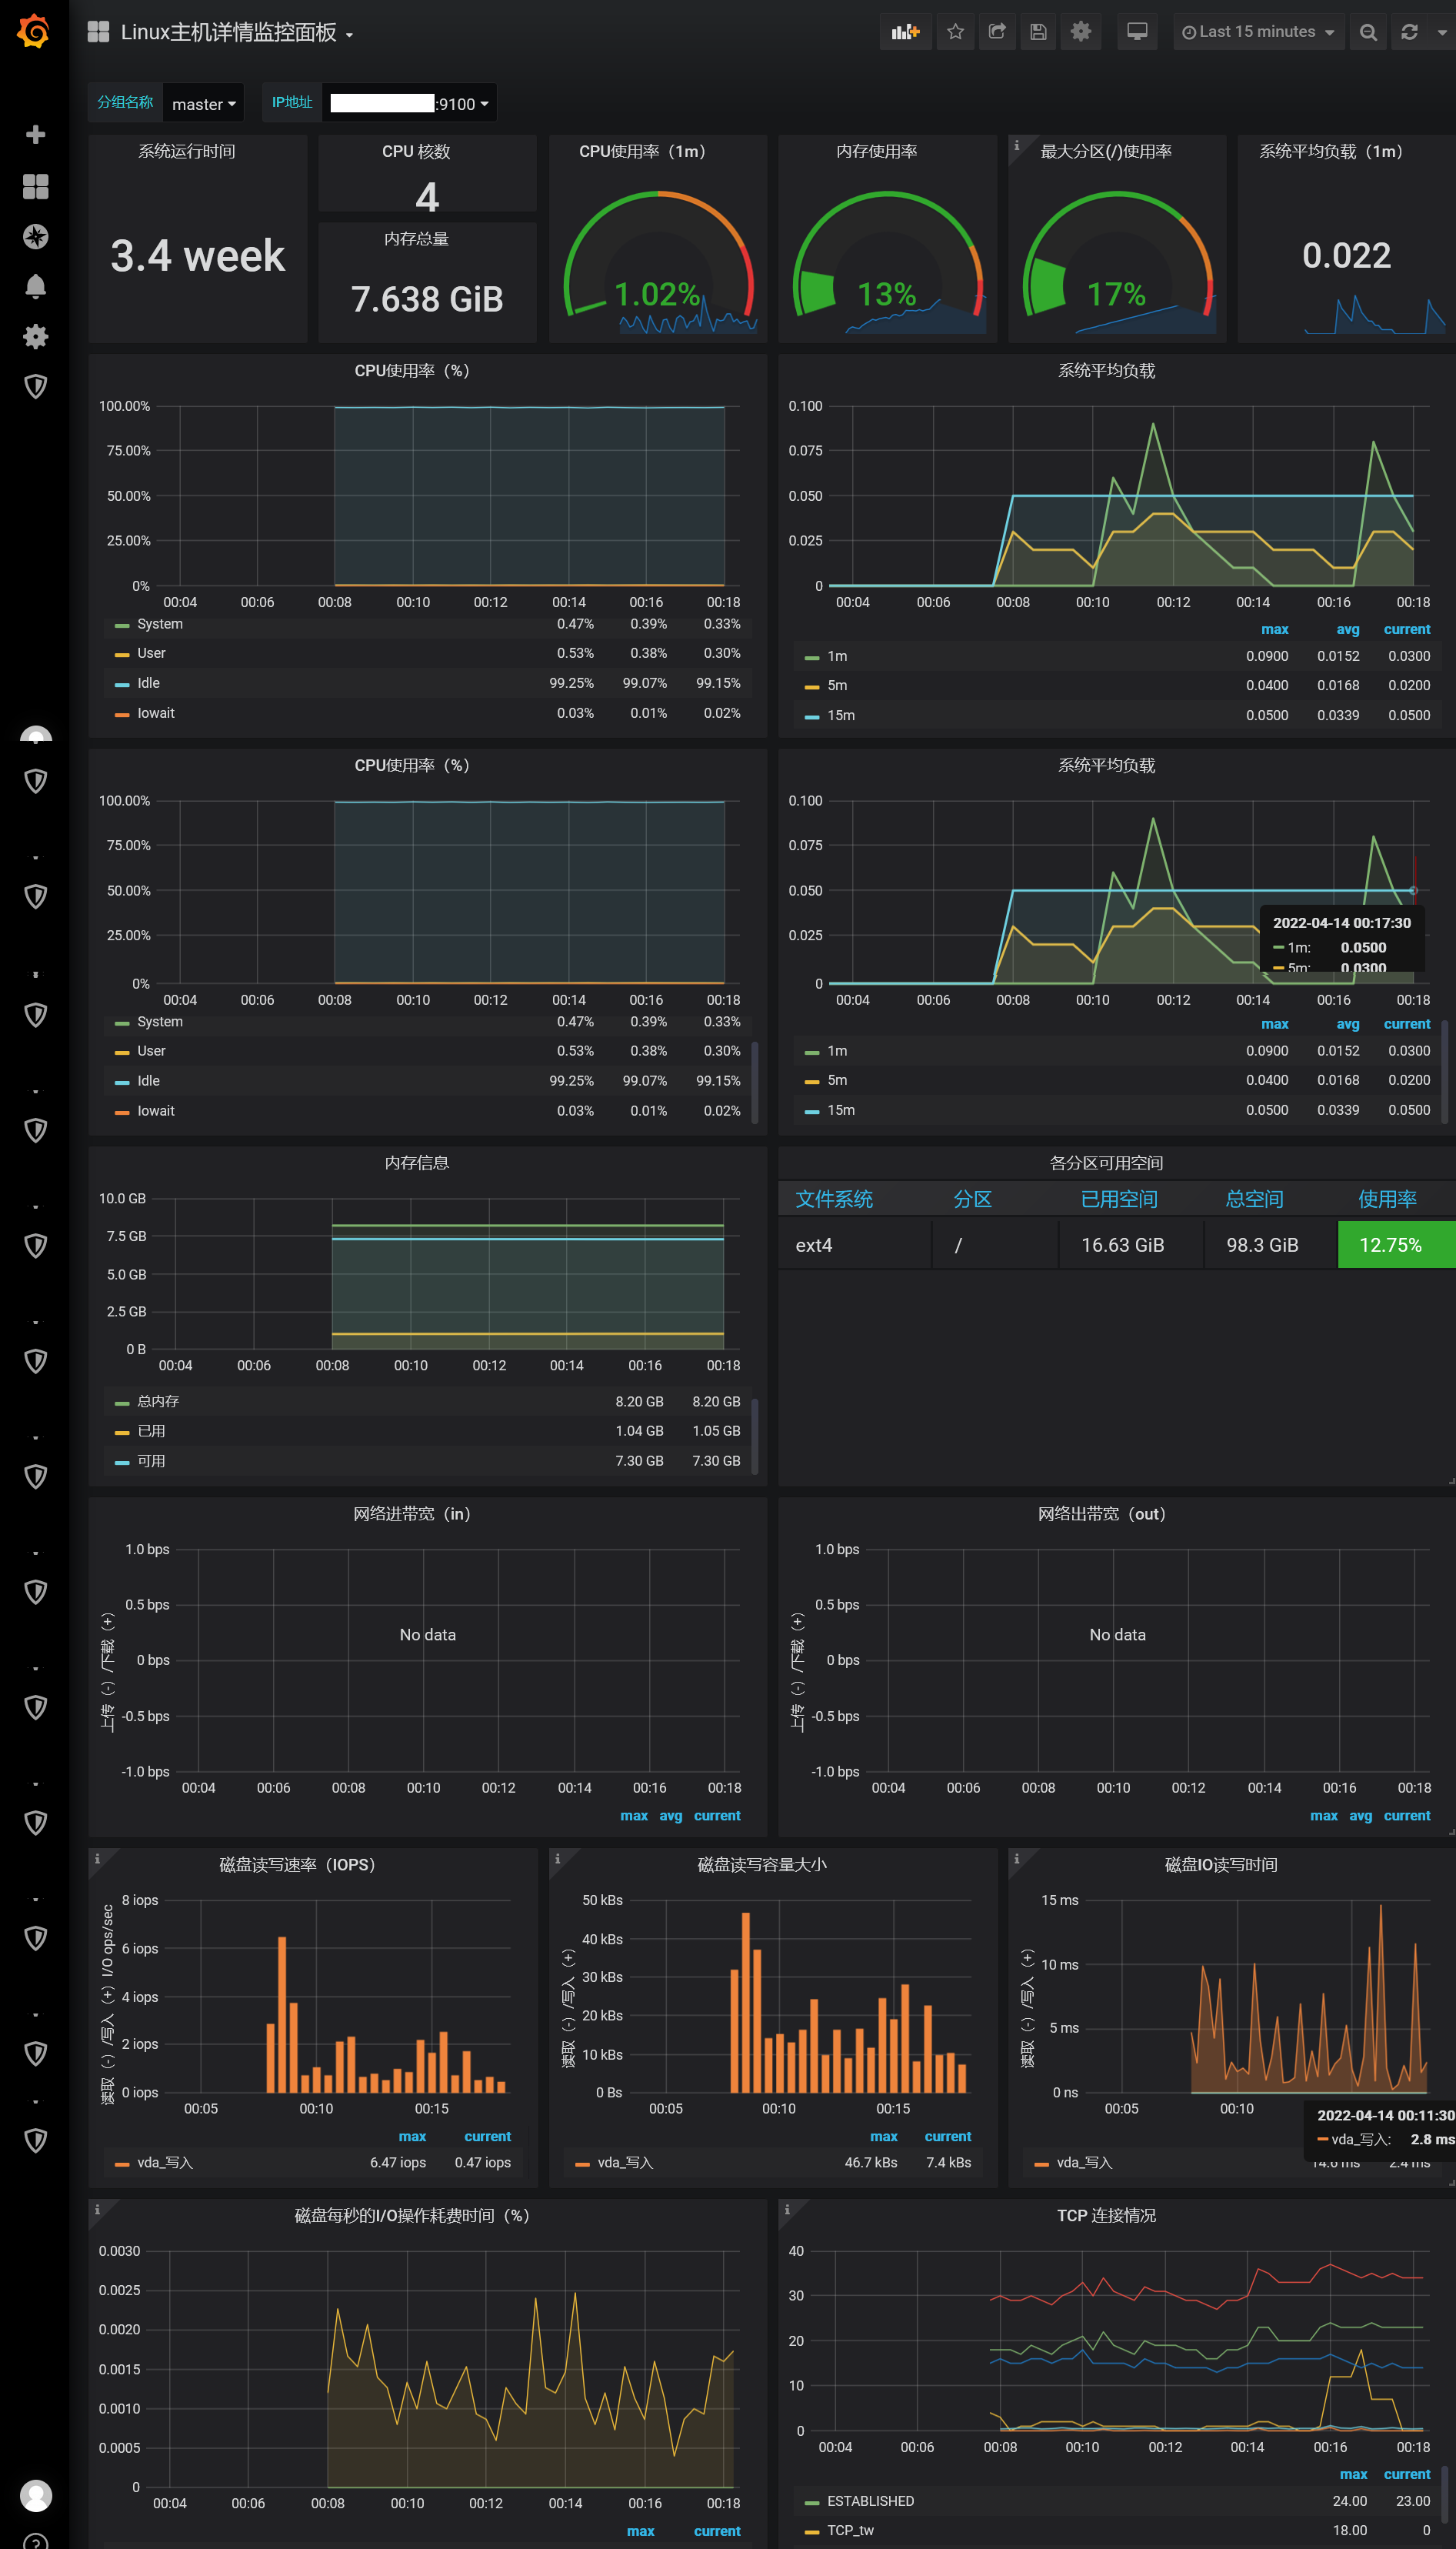Sort partitions by the 使用率 column
Screen dimensions: 1456x2549
pos(1388,1199)
